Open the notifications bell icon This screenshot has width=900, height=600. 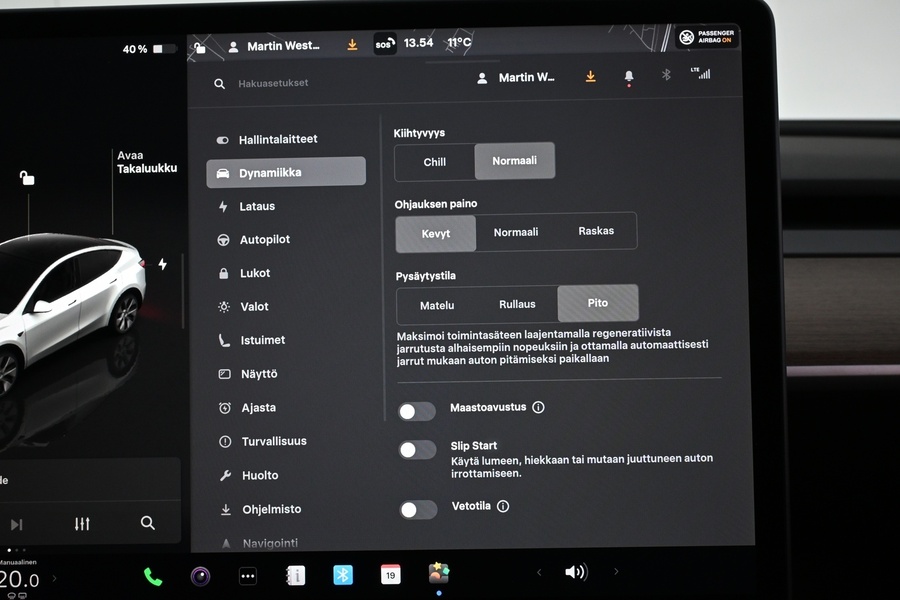pyautogui.click(x=629, y=77)
